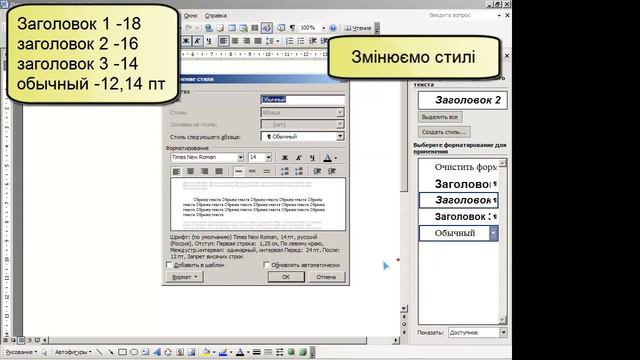Viewport: 640px width, 360px height.
Task: Select the arrow tool in drawing toolbar
Action: [111, 352]
